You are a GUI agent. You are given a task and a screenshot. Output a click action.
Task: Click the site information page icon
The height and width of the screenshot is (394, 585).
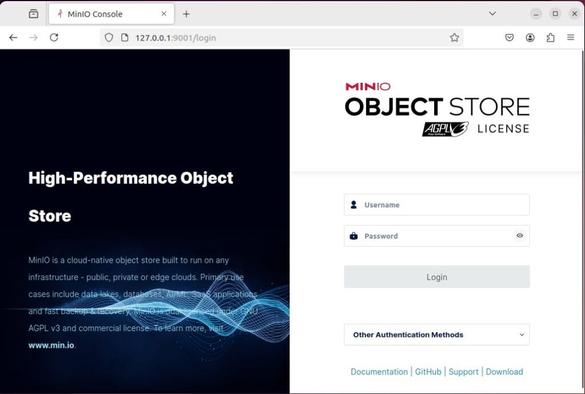[125, 38]
